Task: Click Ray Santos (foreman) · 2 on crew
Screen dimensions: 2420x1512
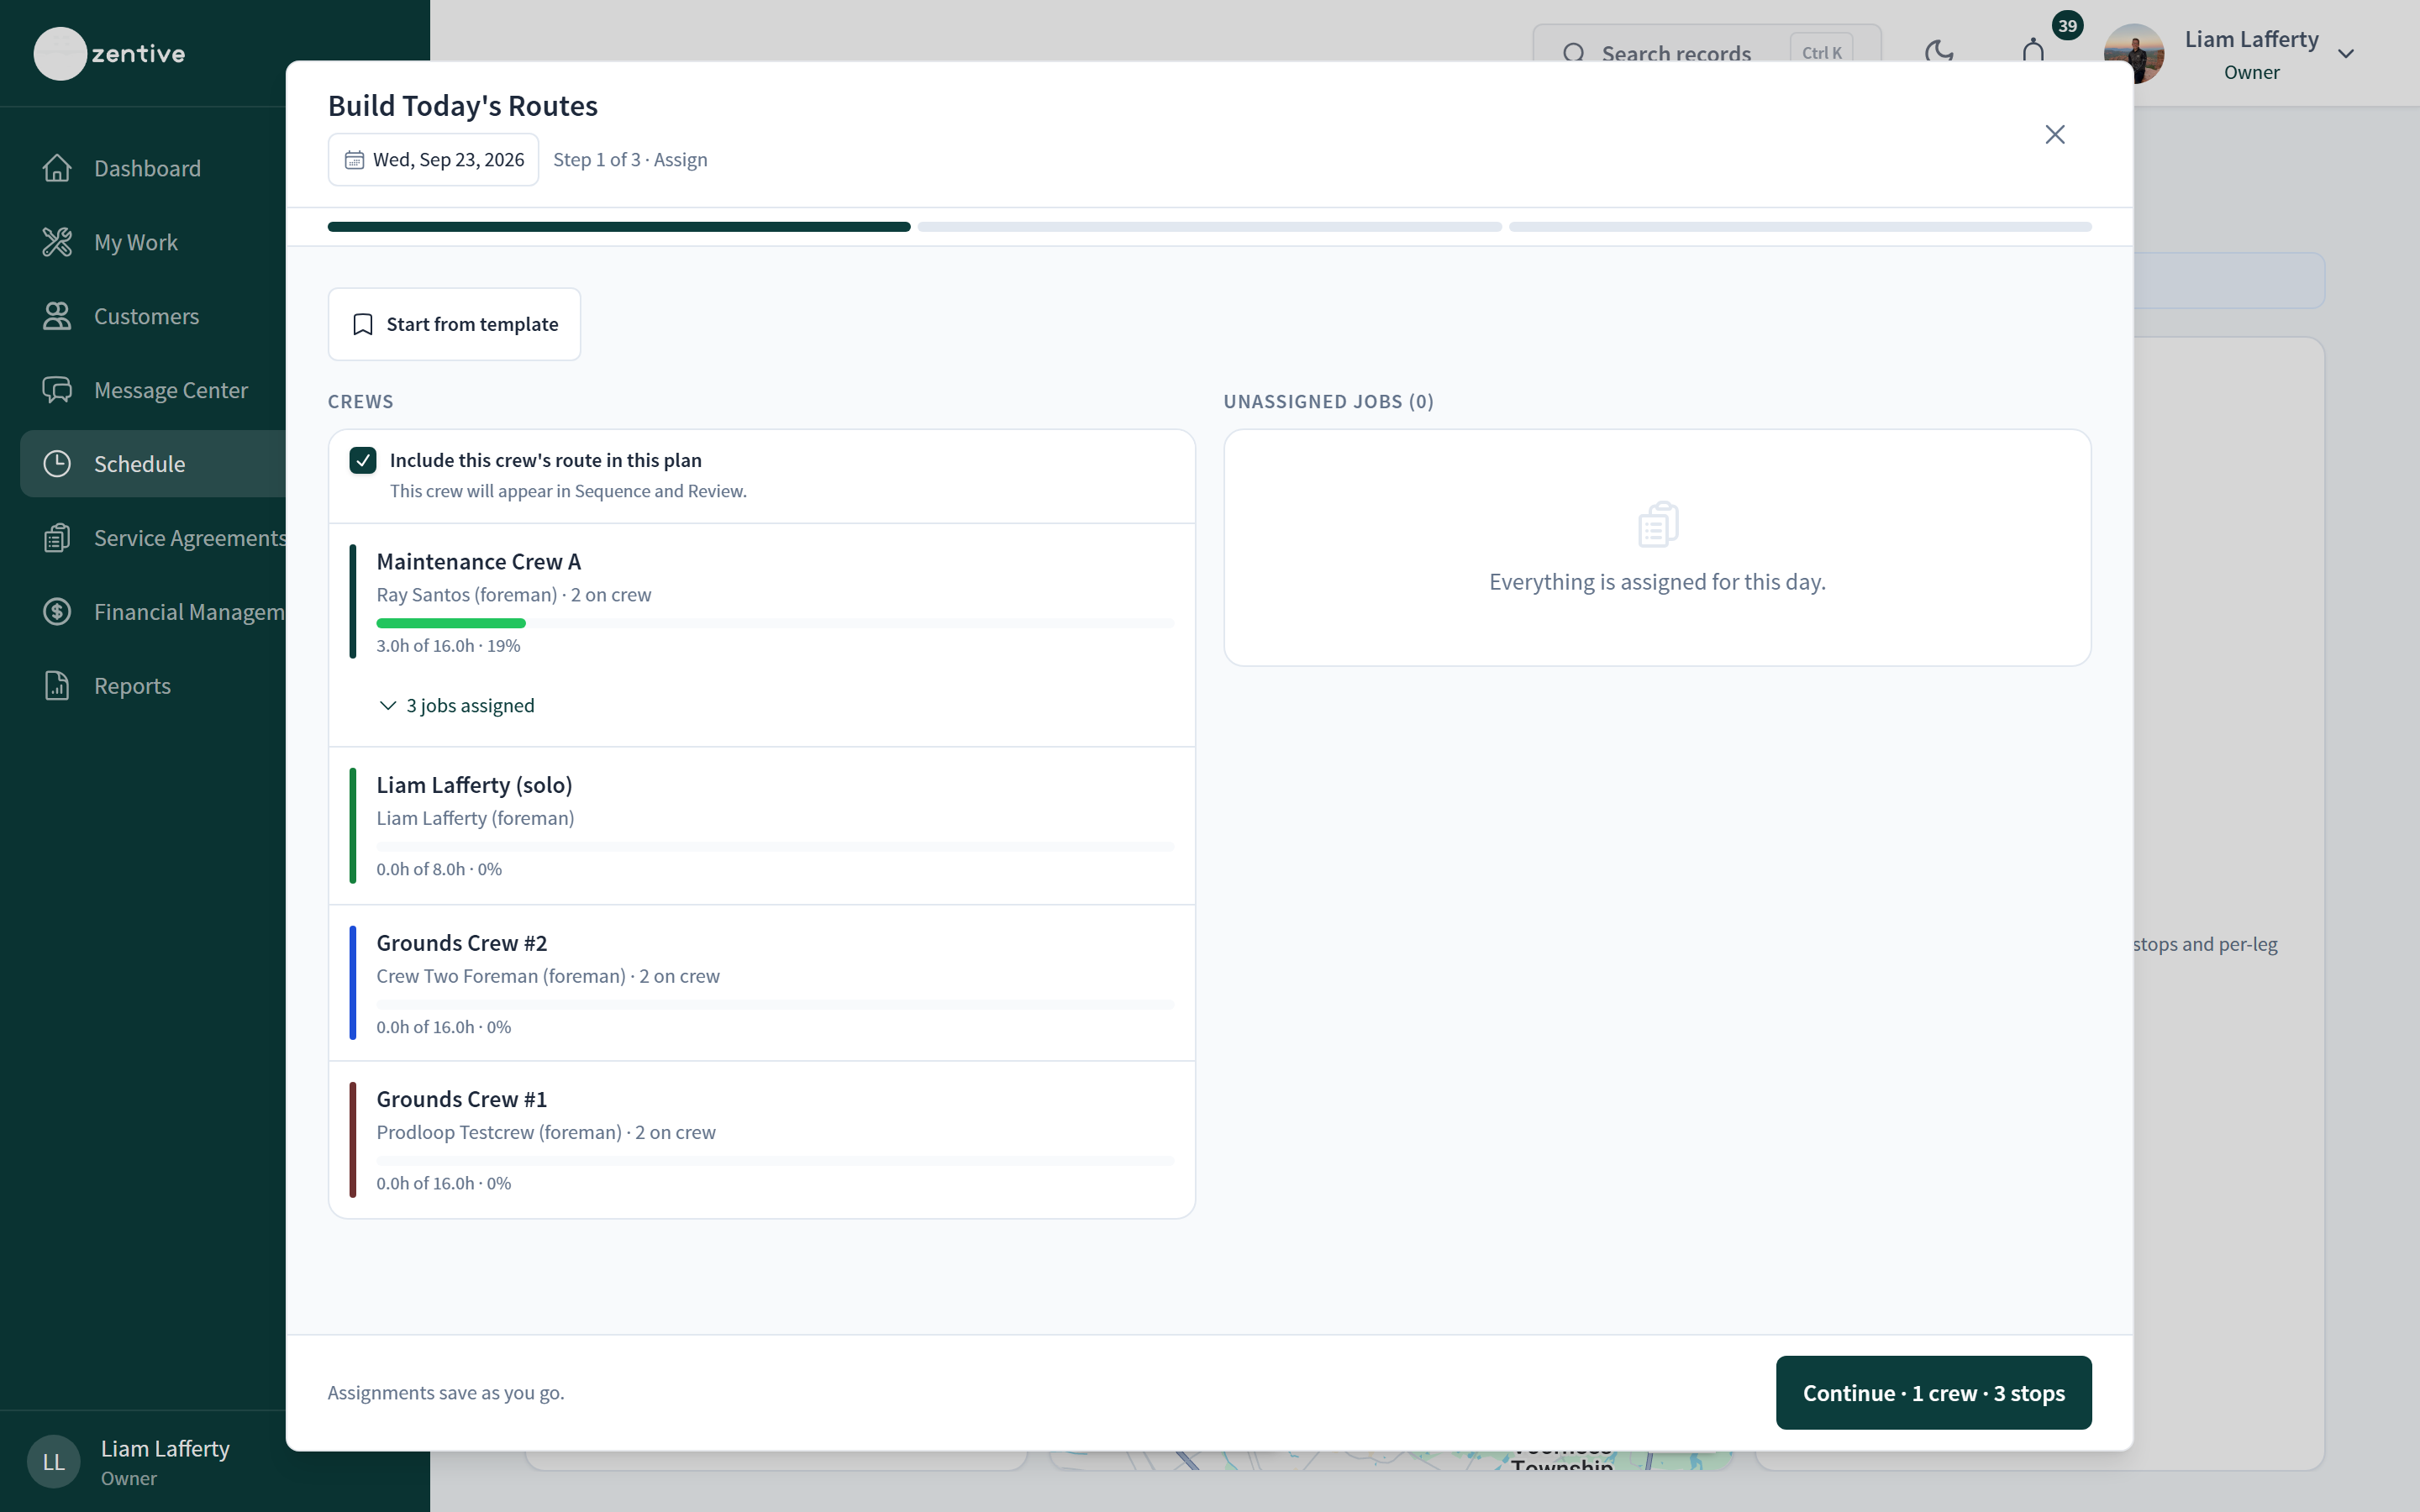Action: point(513,595)
